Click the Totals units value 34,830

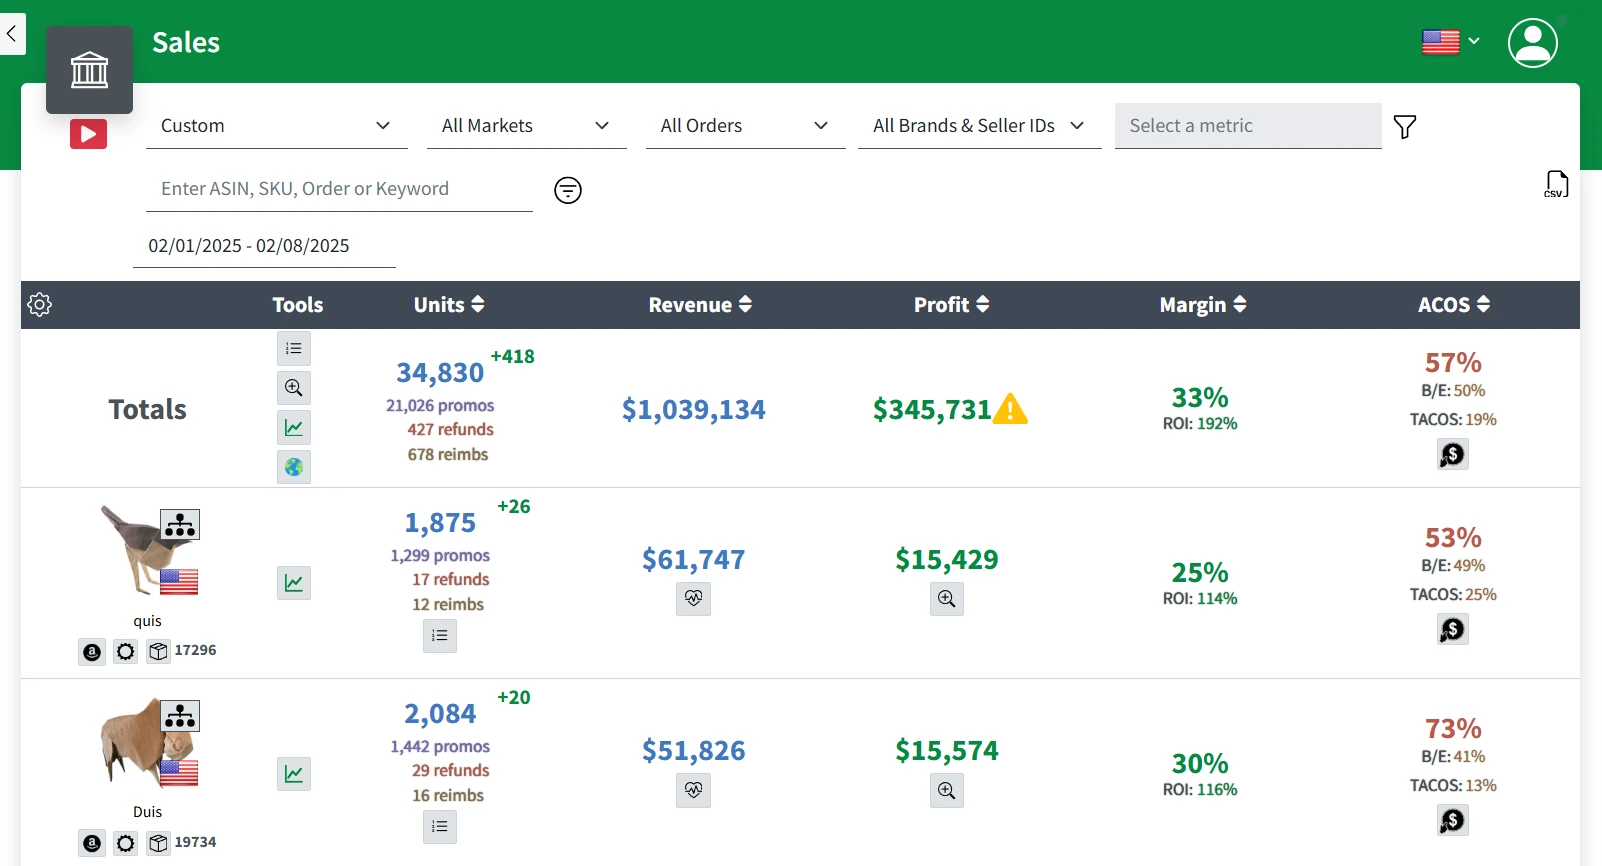point(440,373)
